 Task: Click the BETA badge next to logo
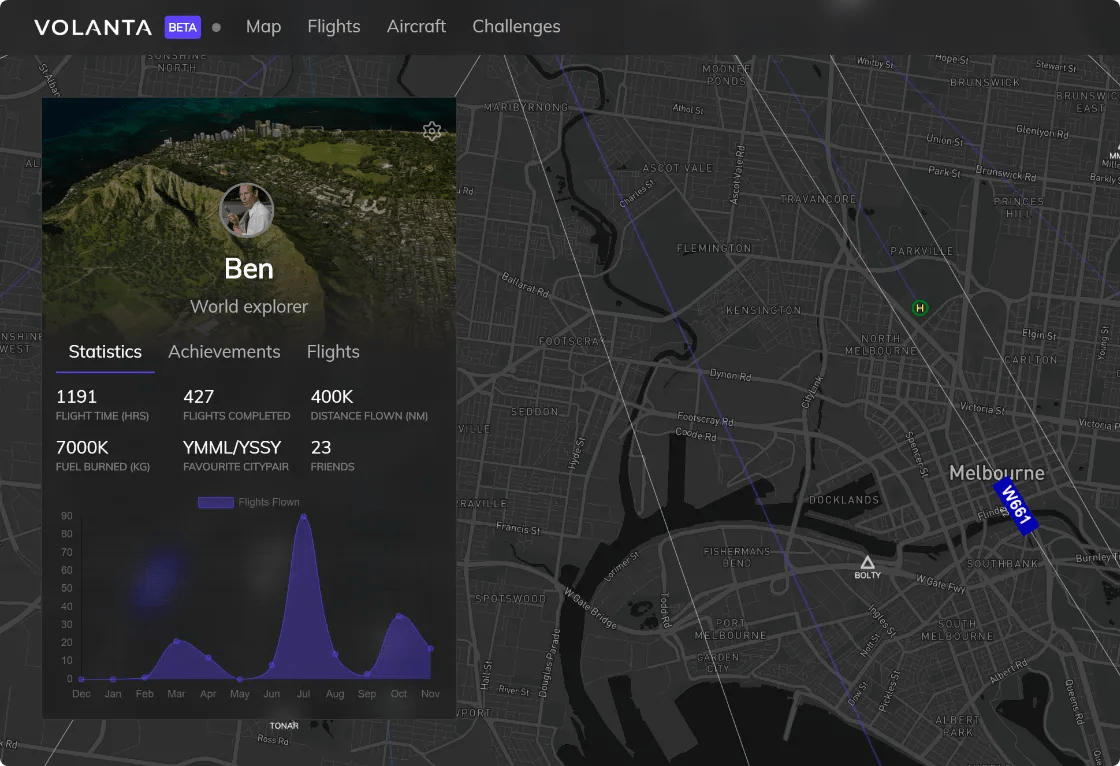183,27
